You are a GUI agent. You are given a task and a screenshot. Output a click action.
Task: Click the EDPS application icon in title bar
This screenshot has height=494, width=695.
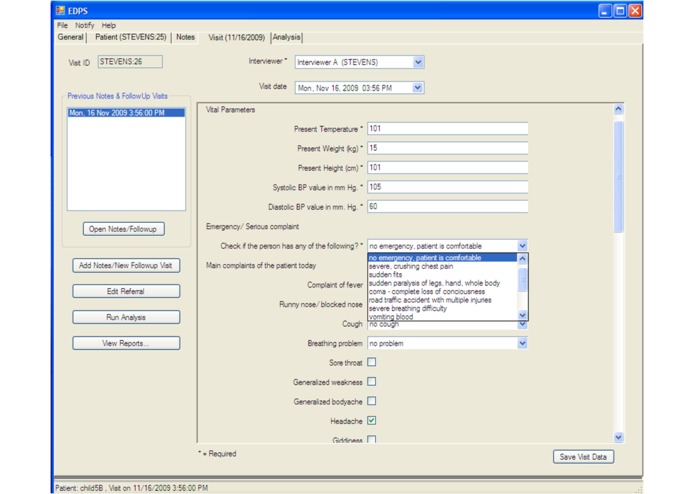click(x=60, y=10)
